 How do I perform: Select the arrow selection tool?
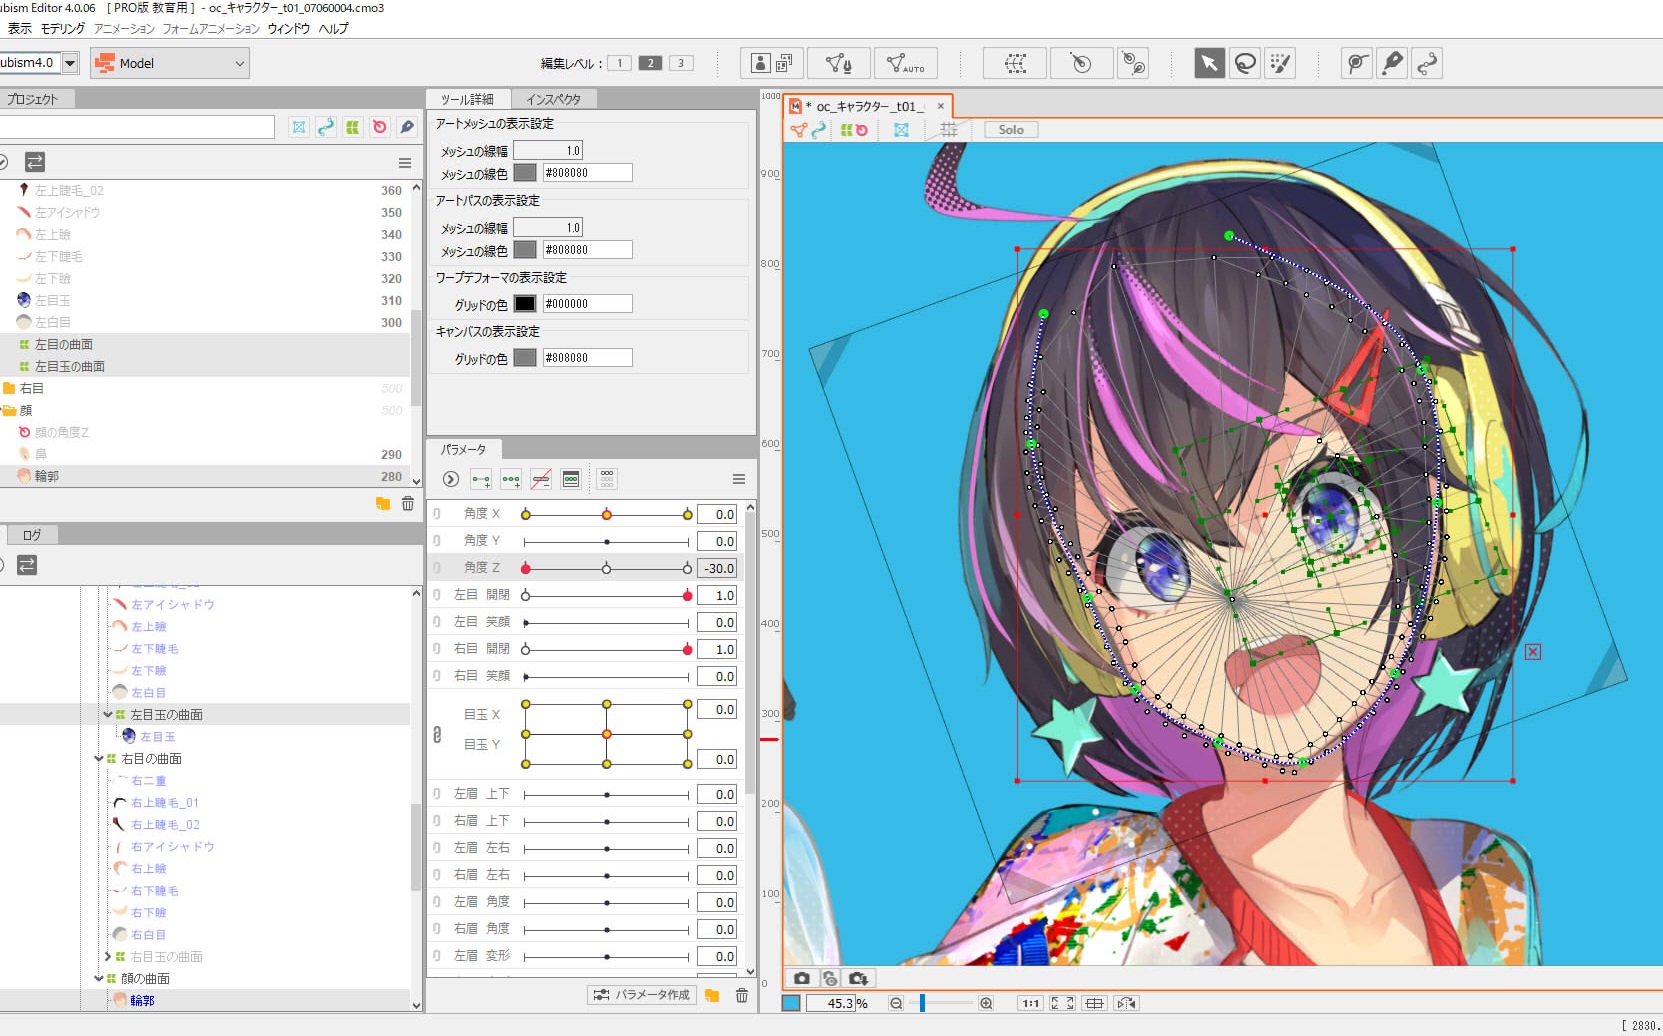click(1209, 64)
